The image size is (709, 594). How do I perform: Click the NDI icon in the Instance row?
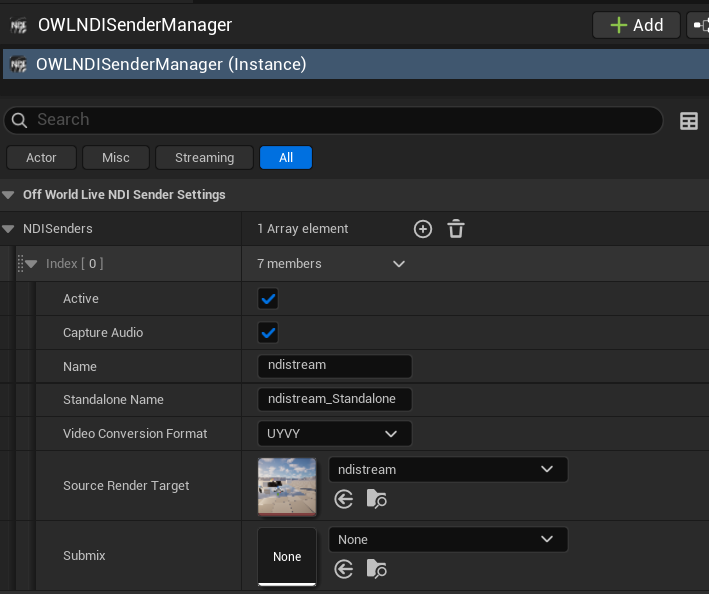(19, 64)
